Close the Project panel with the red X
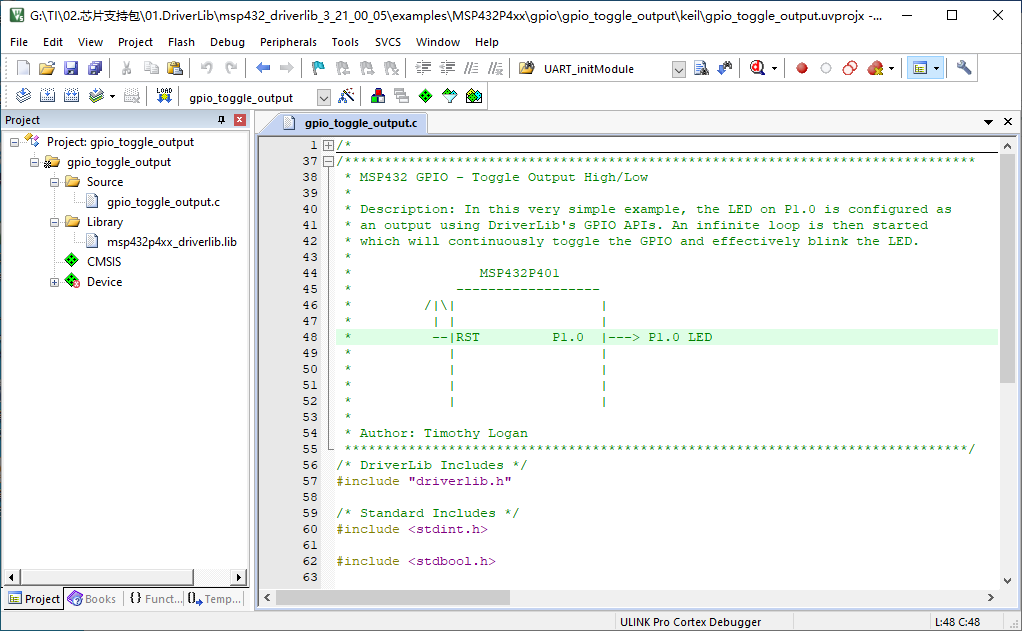The image size is (1022, 631). pos(240,120)
